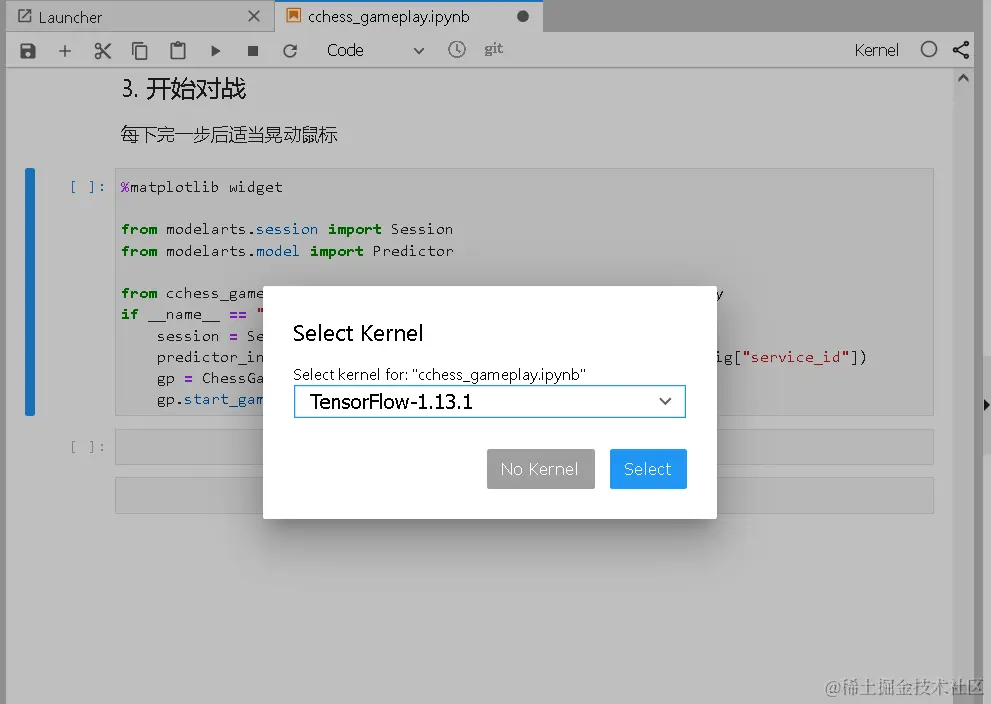Click the '%matplotlib widget' code line
The height and width of the screenshot is (704, 991).
[202, 187]
